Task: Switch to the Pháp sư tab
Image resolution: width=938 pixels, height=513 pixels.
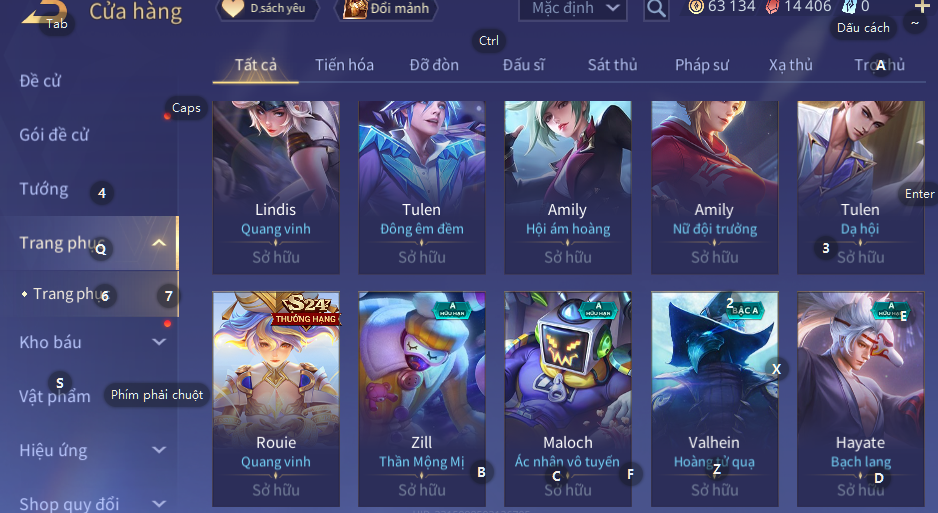Action: pos(702,65)
